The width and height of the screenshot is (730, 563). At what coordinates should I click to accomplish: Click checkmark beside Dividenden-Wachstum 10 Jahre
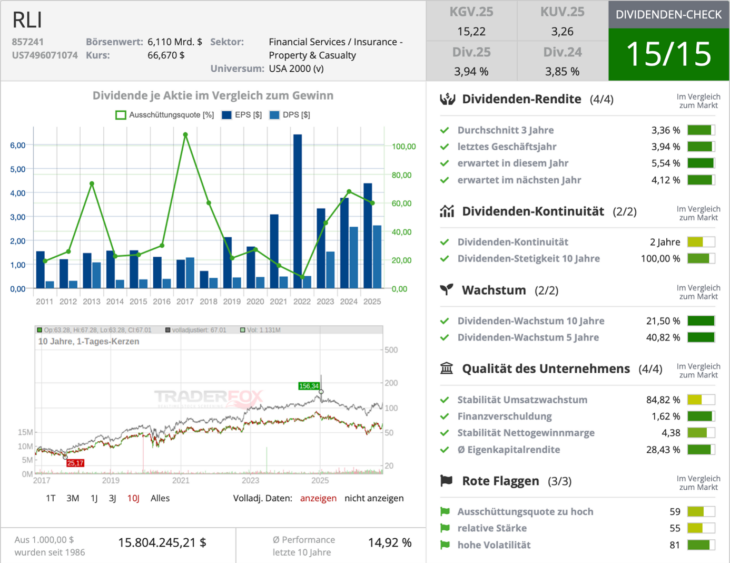[x=445, y=321]
